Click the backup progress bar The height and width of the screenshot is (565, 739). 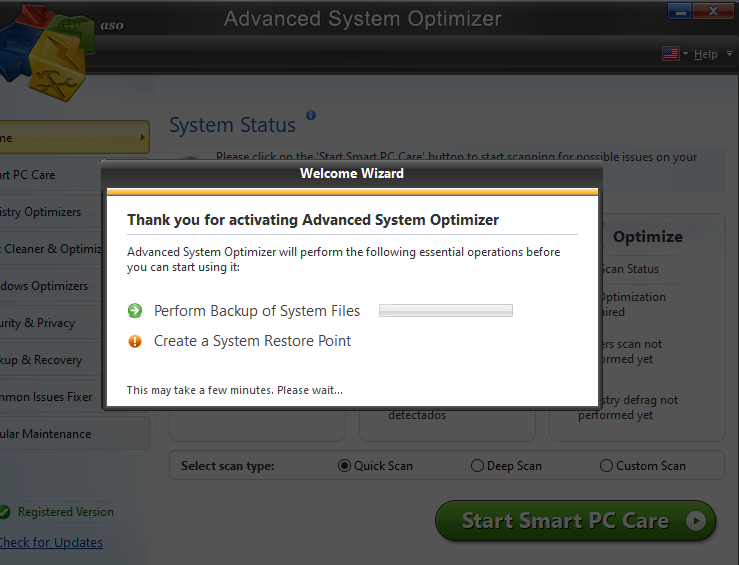(445, 311)
